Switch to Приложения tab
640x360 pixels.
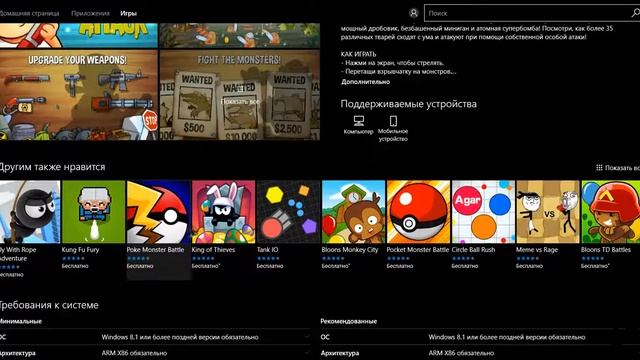90,13
